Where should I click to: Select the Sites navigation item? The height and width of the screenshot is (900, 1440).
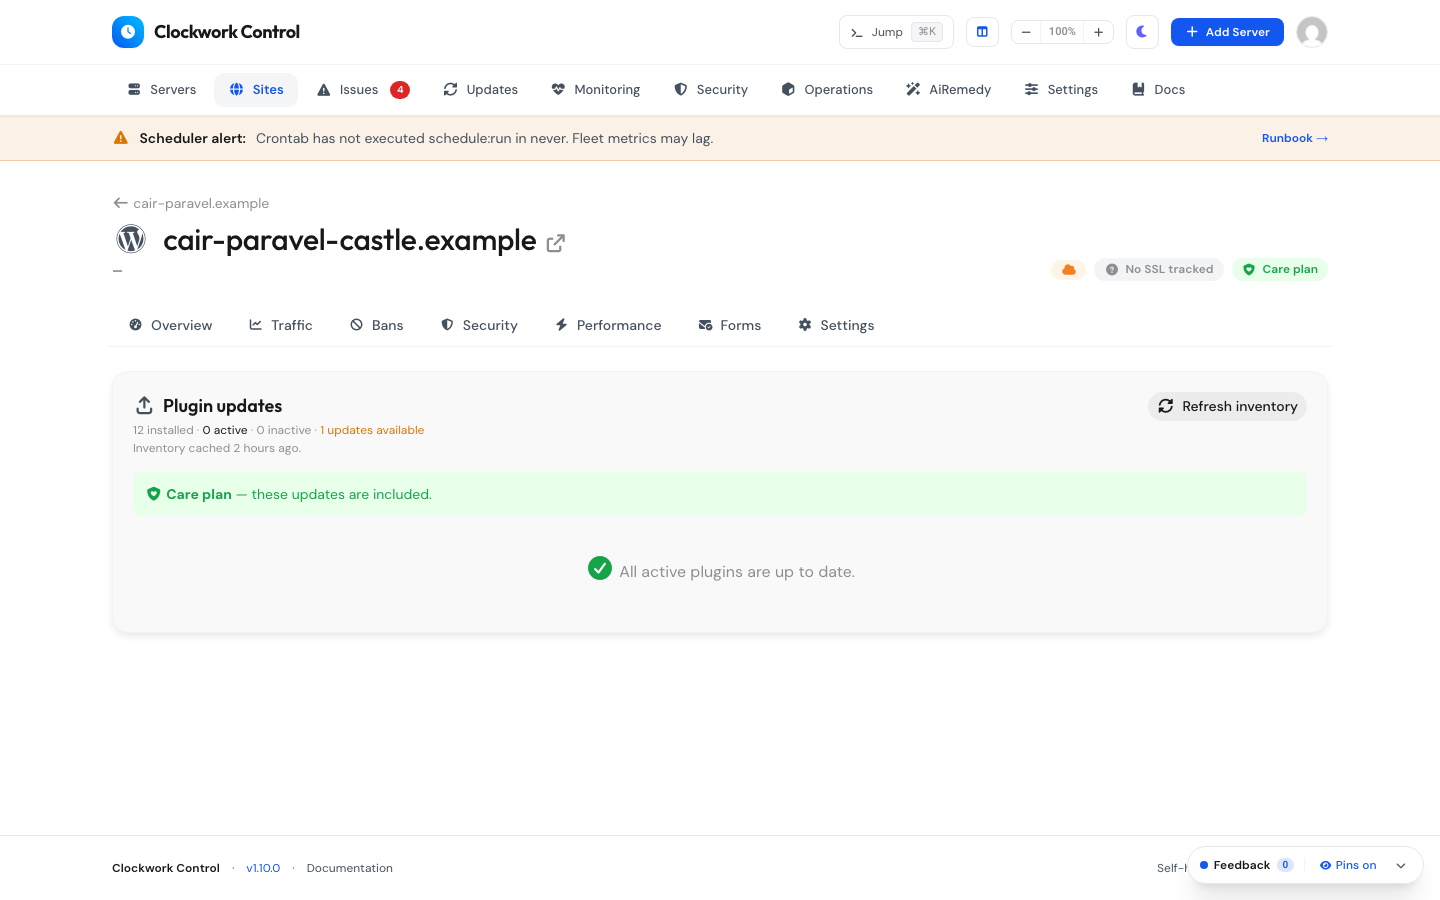pyautogui.click(x=256, y=90)
